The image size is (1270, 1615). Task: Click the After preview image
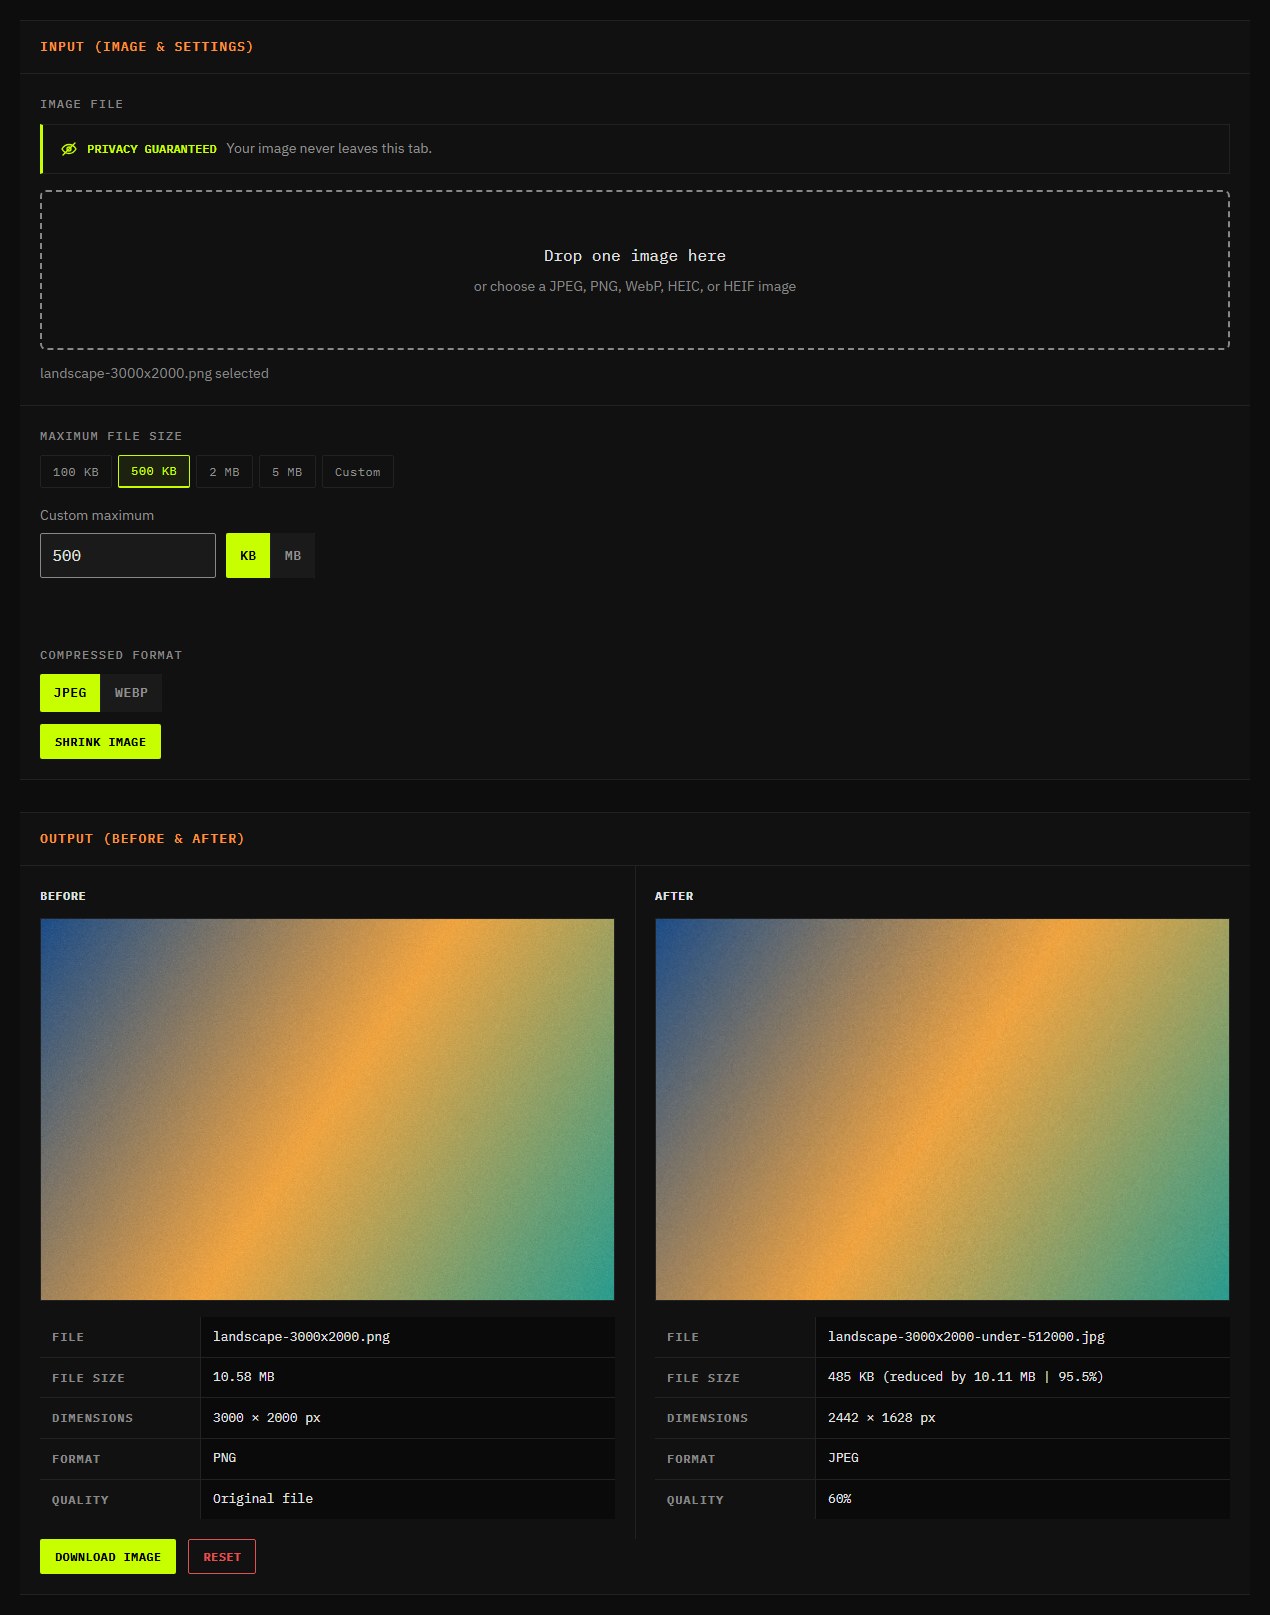pyautogui.click(x=942, y=1110)
